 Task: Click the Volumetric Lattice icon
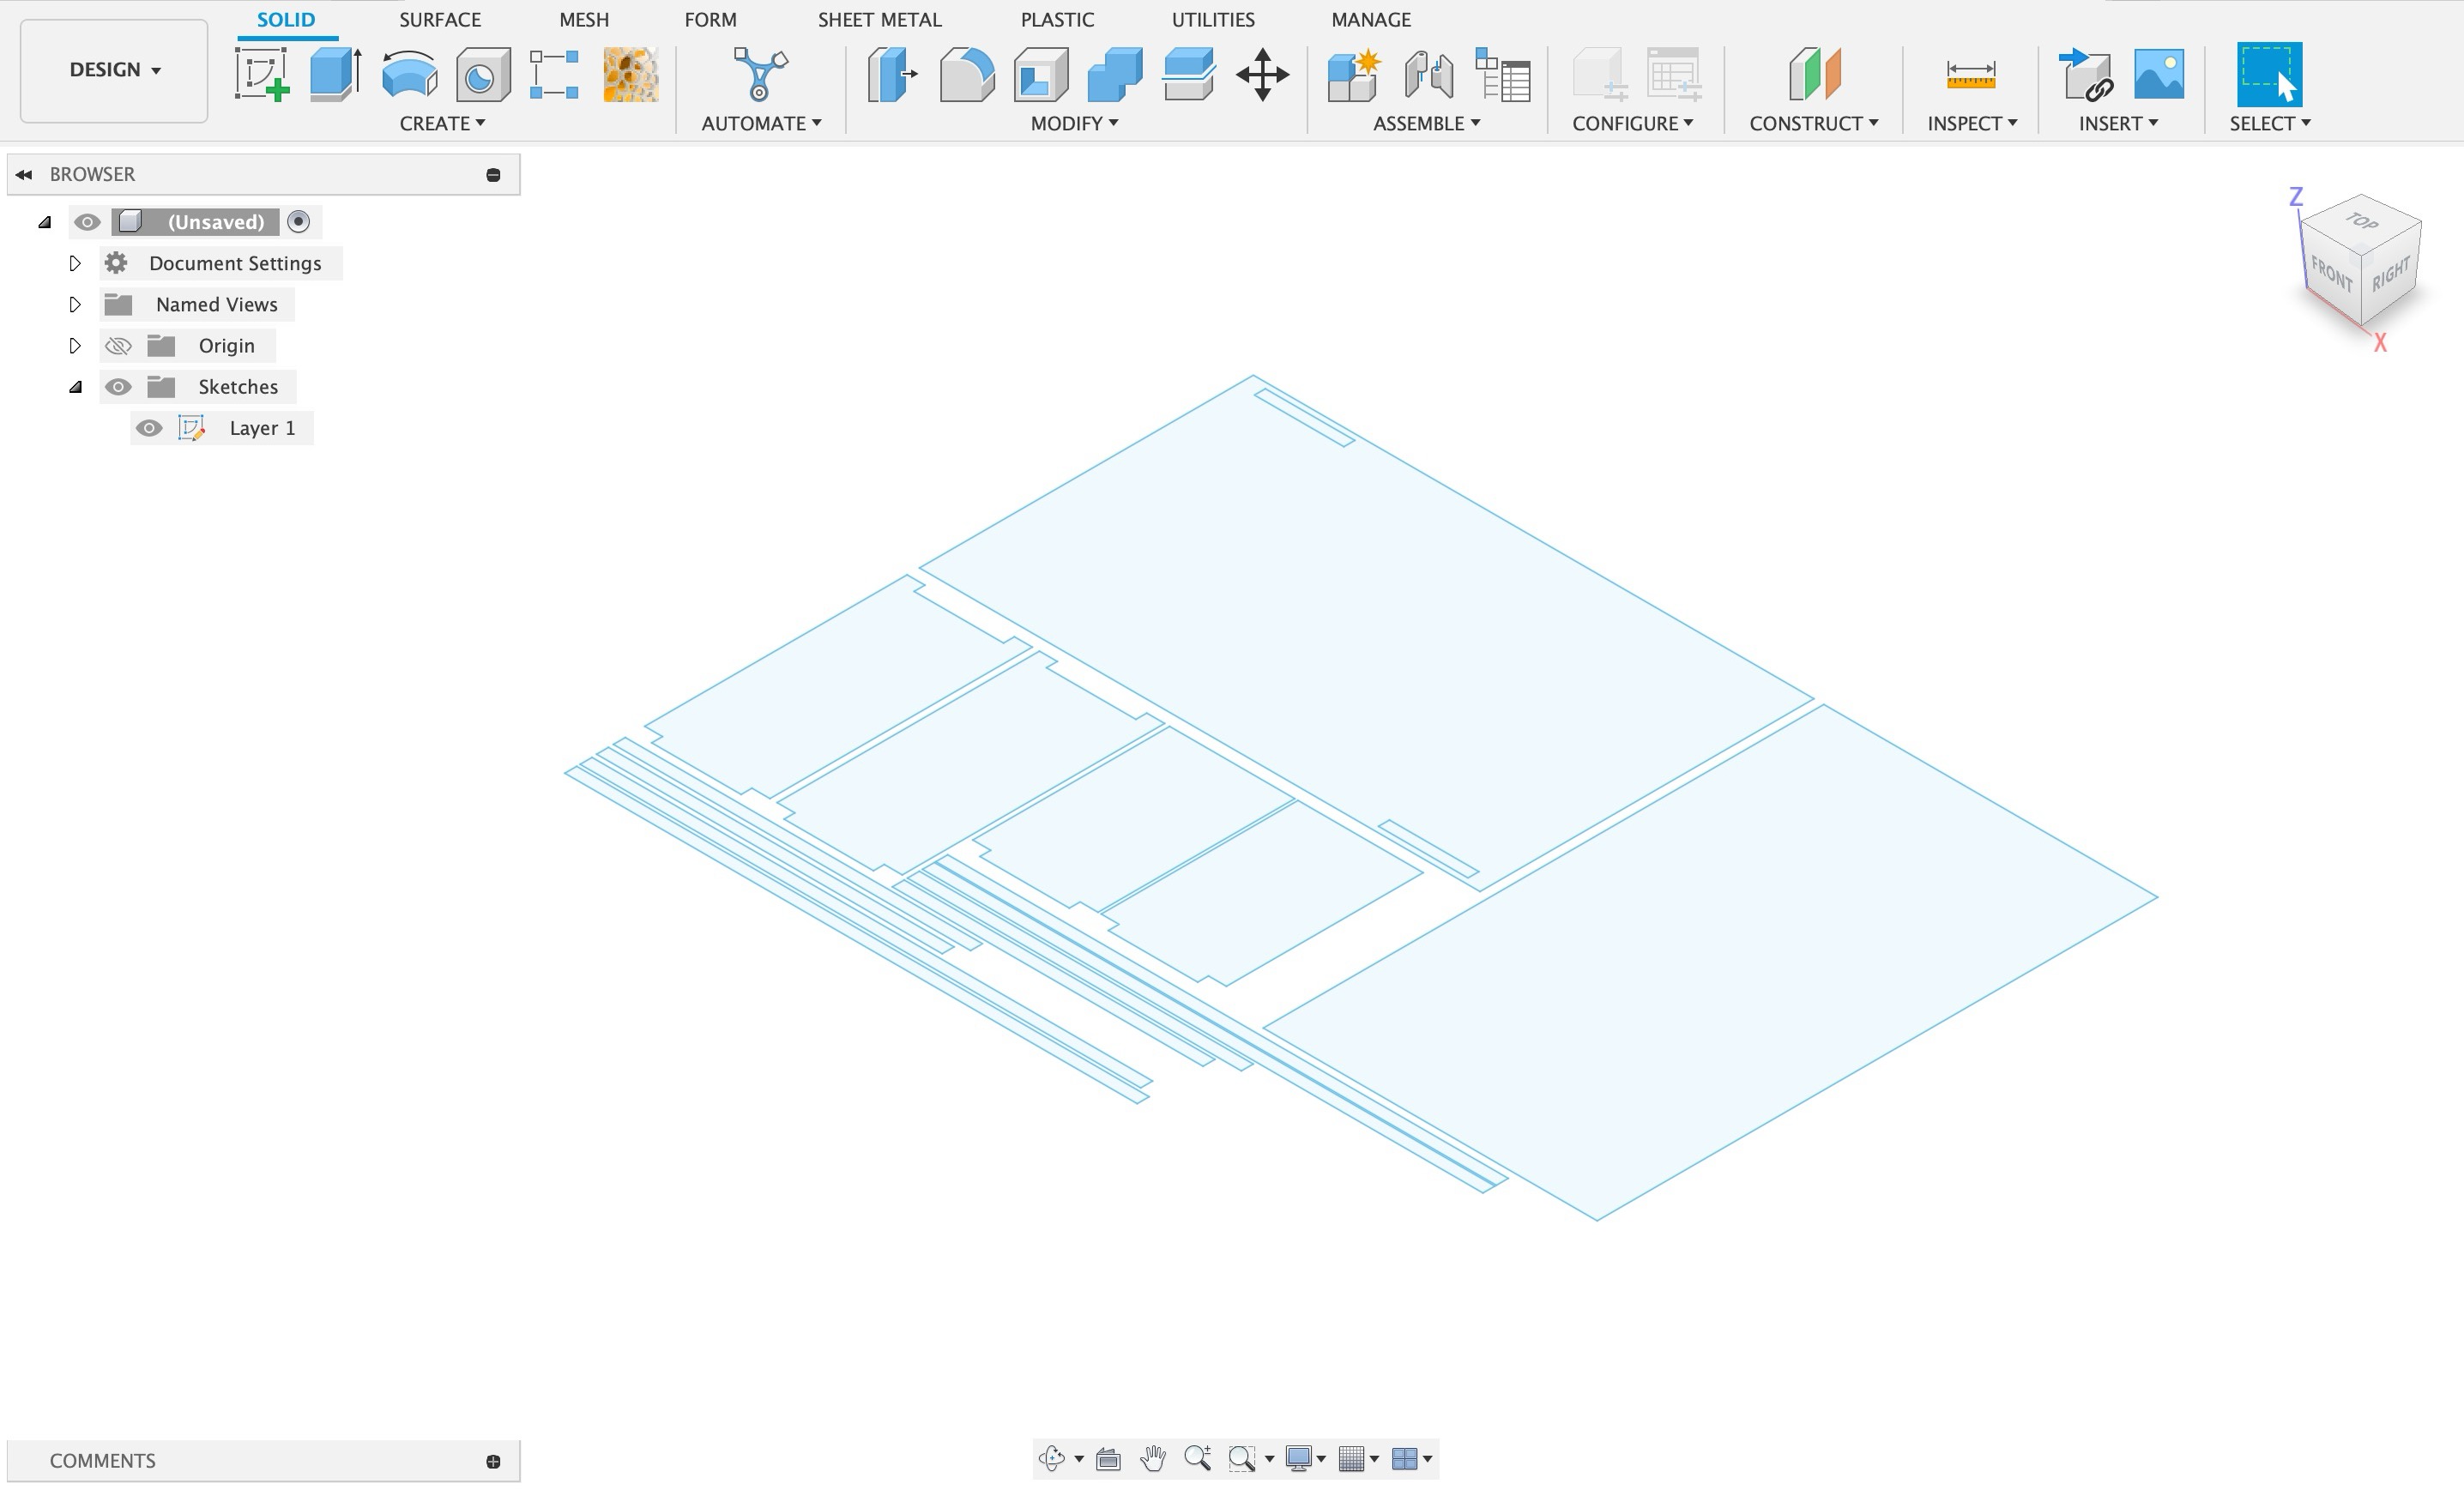(631, 74)
